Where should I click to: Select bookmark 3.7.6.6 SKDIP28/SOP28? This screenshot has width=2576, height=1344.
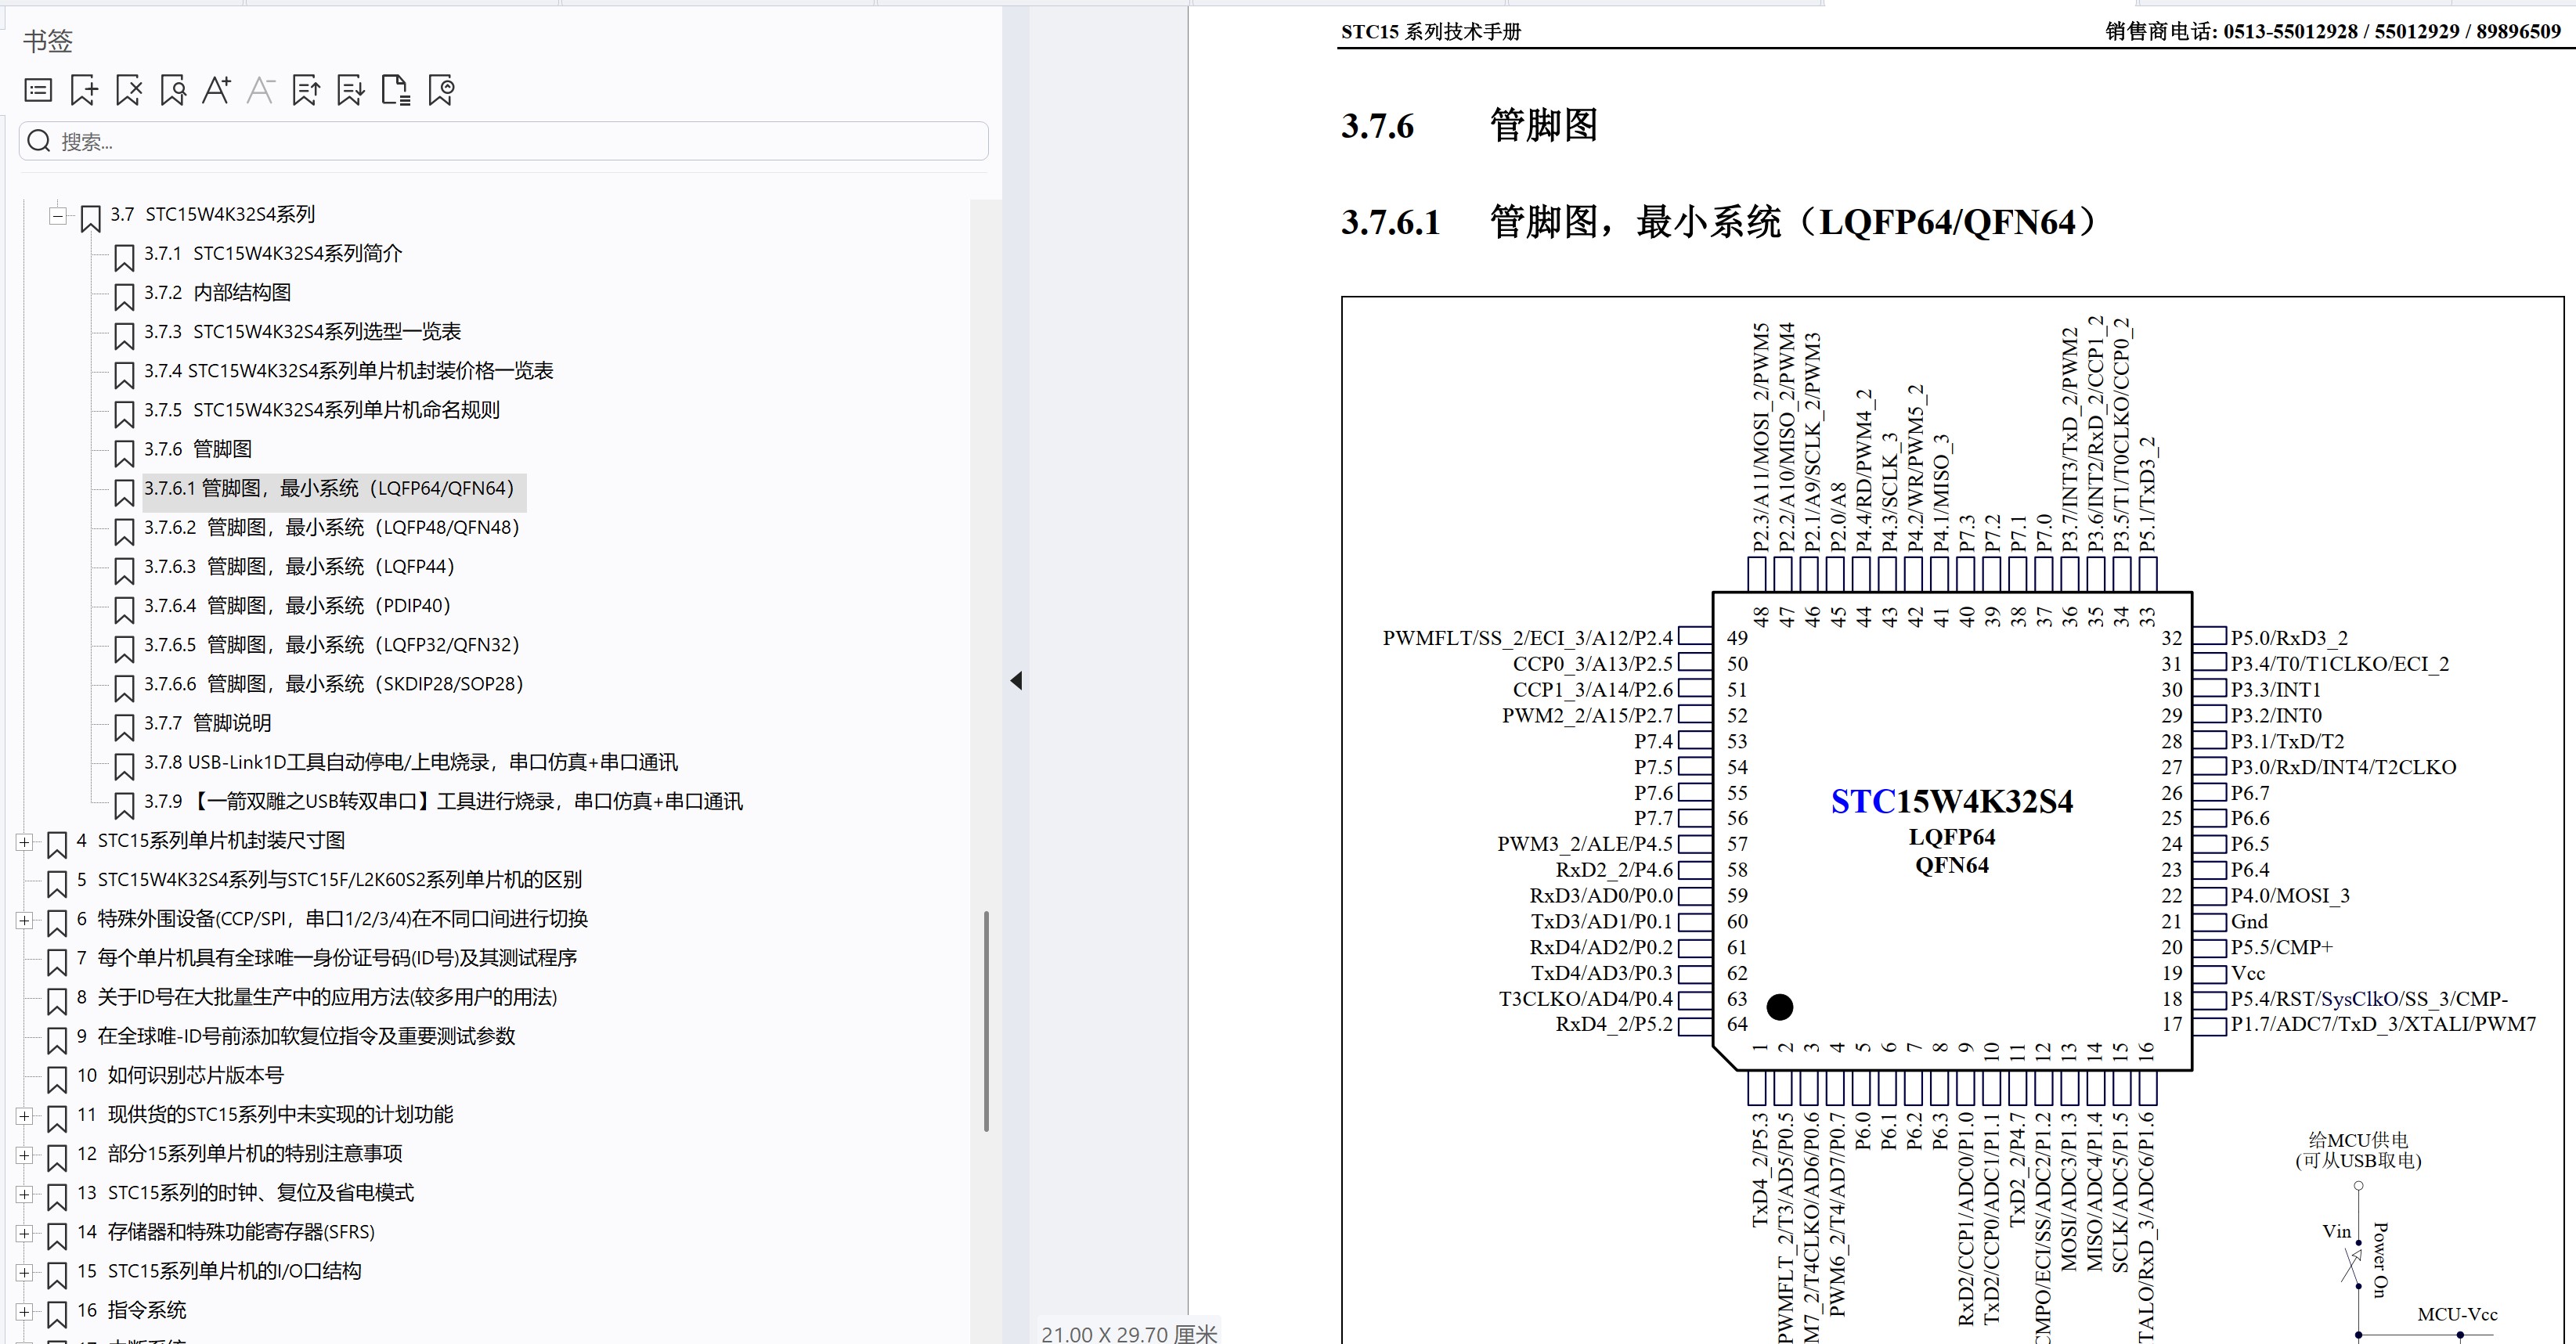[x=334, y=684]
